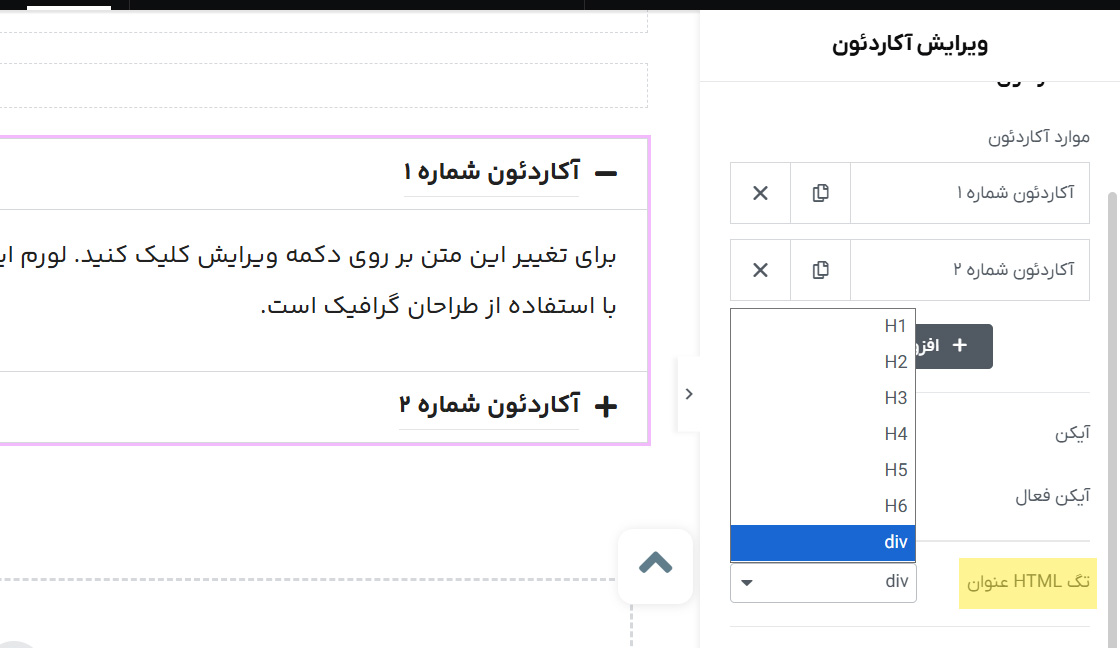Expand "آکاردئون شماره ۲" via its plus icon
This screenshot has width=1120, height=648.
pos(607,405)
